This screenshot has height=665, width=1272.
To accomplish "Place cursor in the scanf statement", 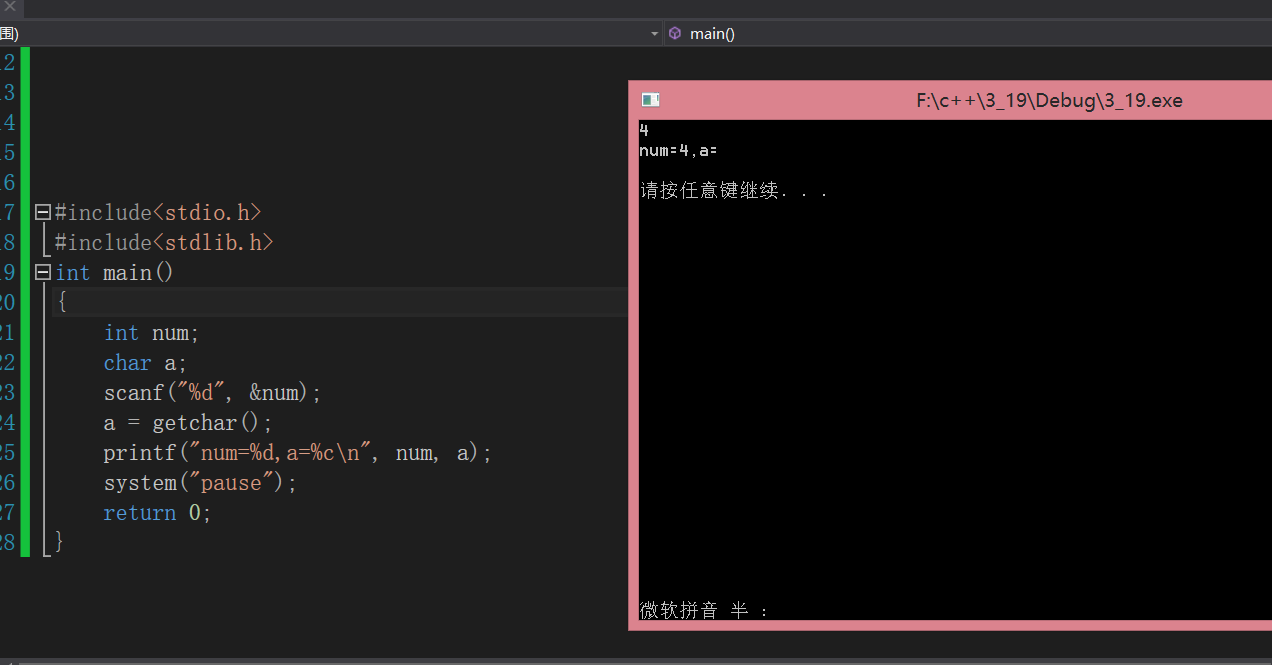I will click(200, 392).
